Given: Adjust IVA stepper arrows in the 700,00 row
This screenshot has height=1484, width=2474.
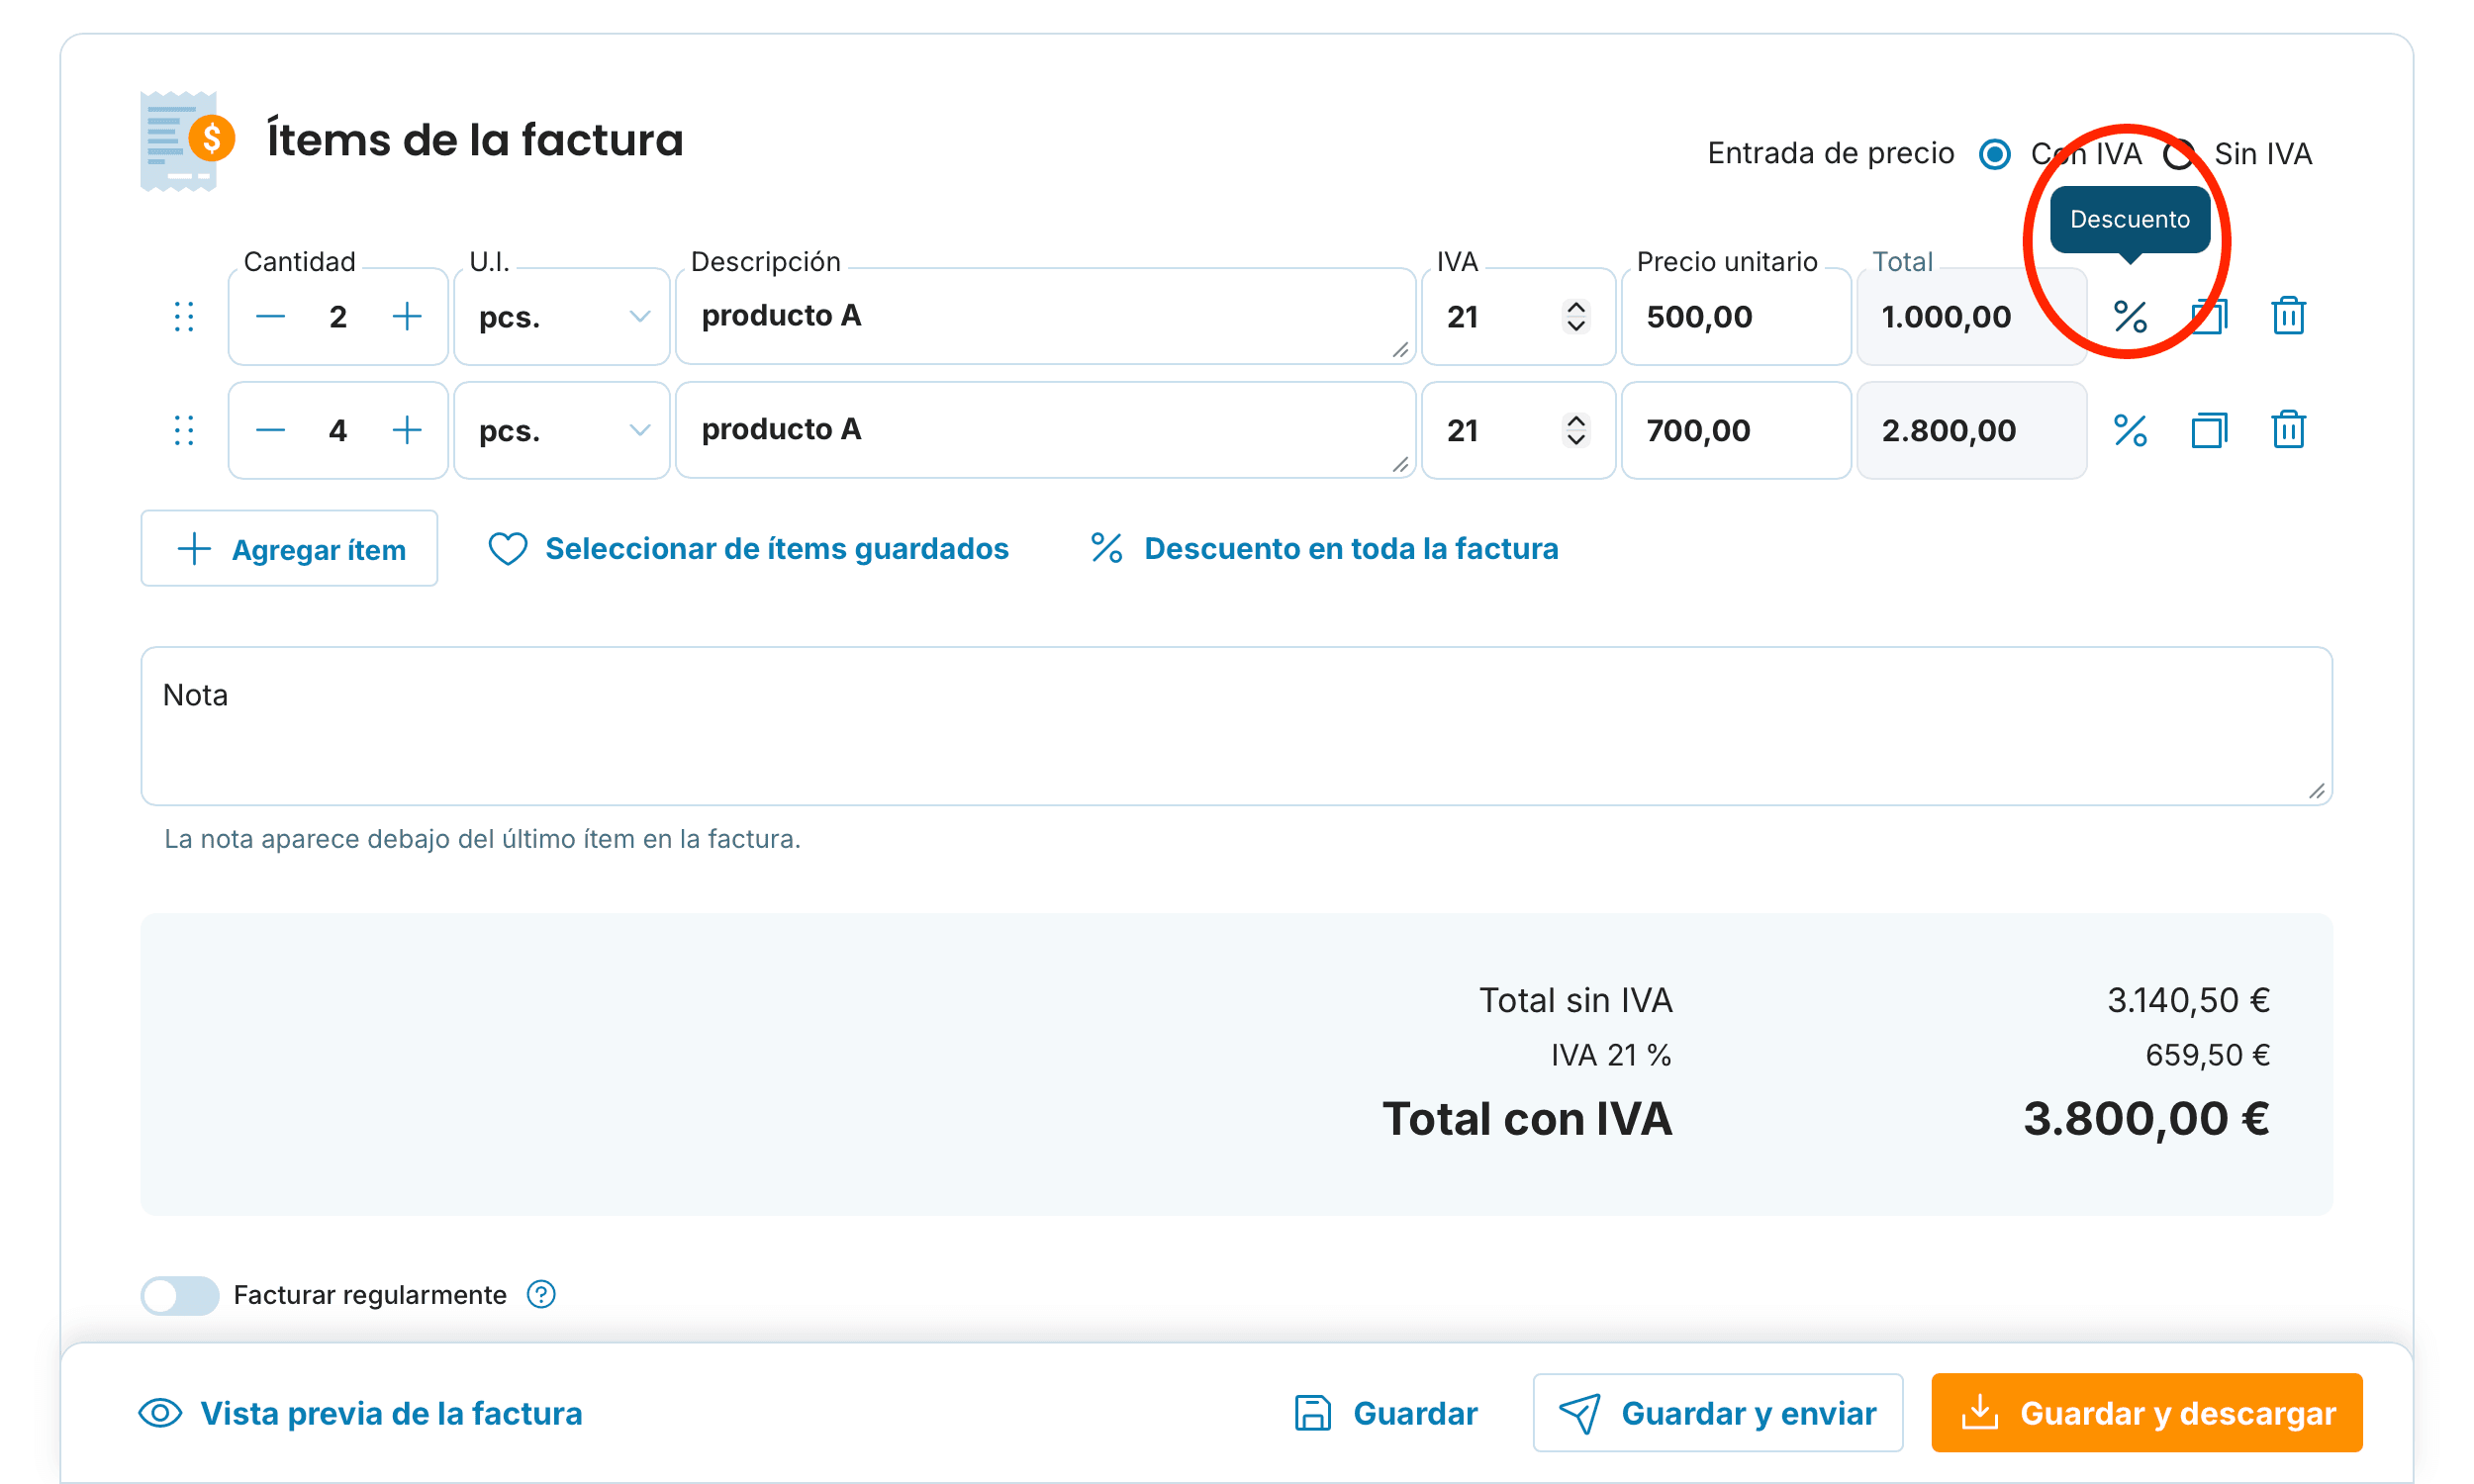Looking at the screenshot, I should [1576, 431].
